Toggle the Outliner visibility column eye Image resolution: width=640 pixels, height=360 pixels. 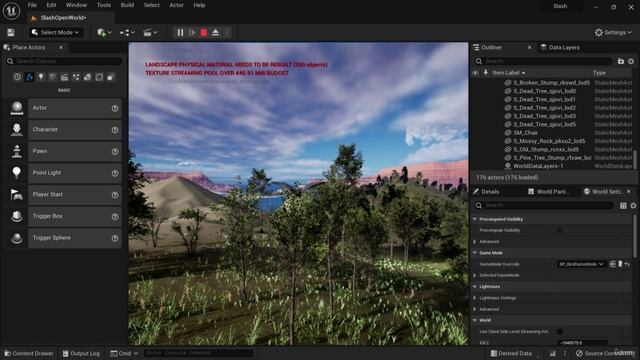click(476, 73)
